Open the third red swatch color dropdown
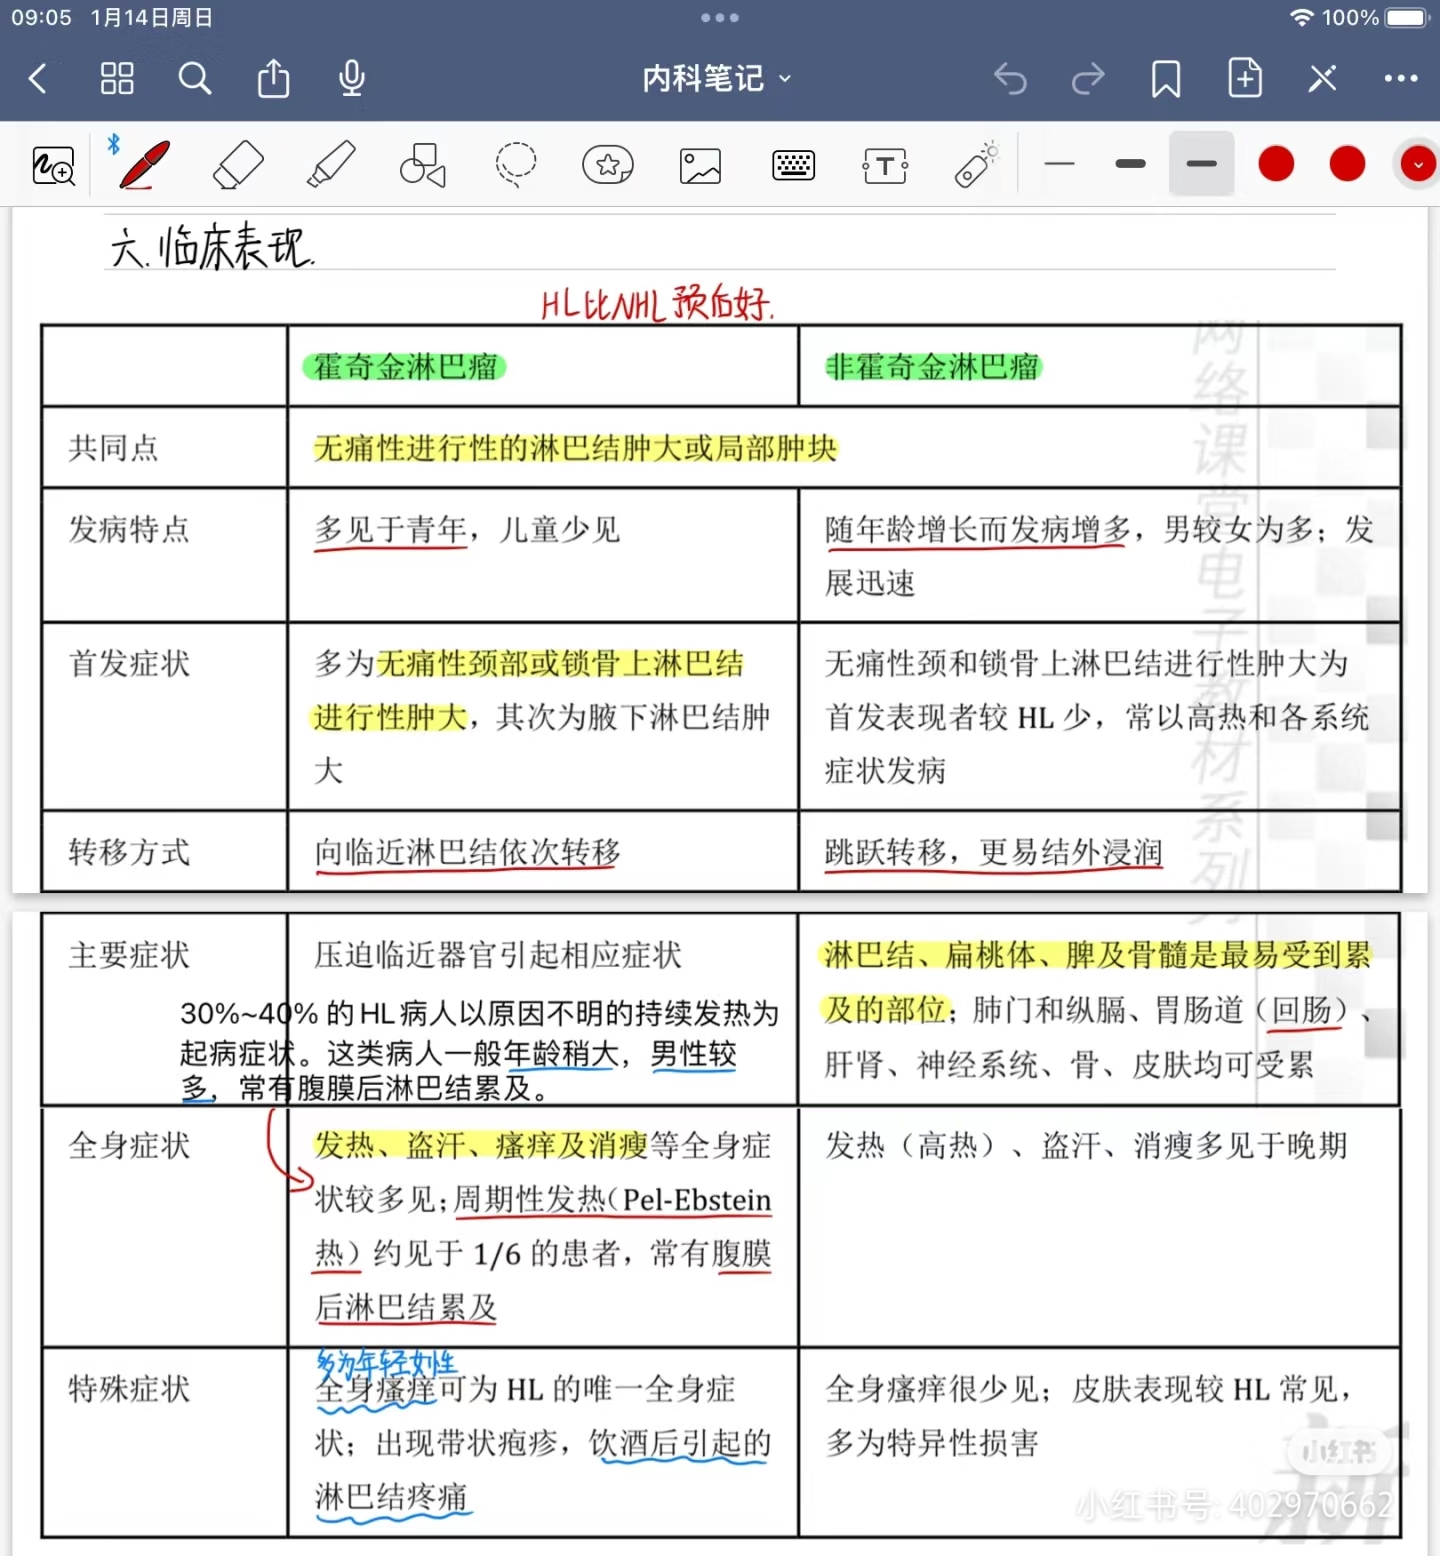The image size is (1440, 1556). [x=1418, y=164]
